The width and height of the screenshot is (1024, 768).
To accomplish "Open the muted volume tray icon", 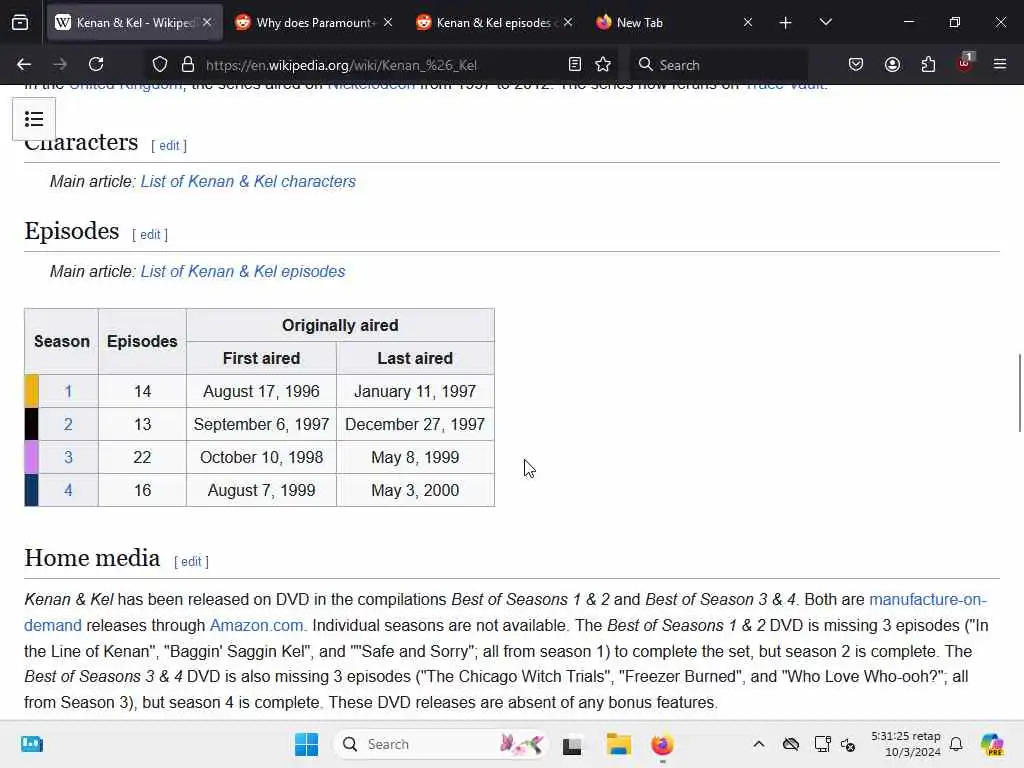I will click(x=848, y=744).
